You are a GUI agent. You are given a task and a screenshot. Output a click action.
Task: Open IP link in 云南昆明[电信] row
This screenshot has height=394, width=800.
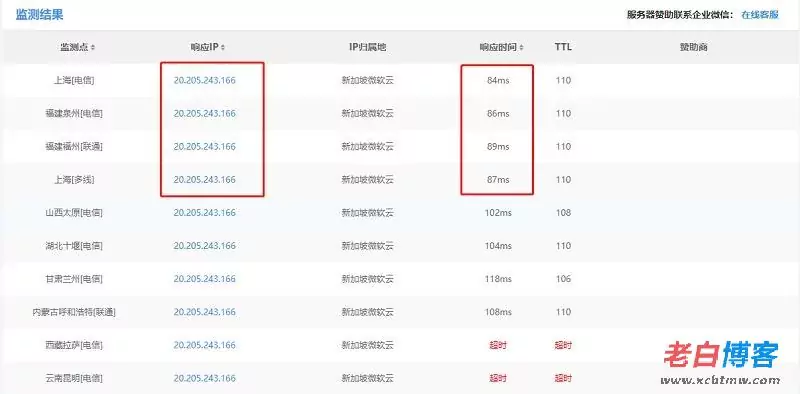[x=205, y=378]
